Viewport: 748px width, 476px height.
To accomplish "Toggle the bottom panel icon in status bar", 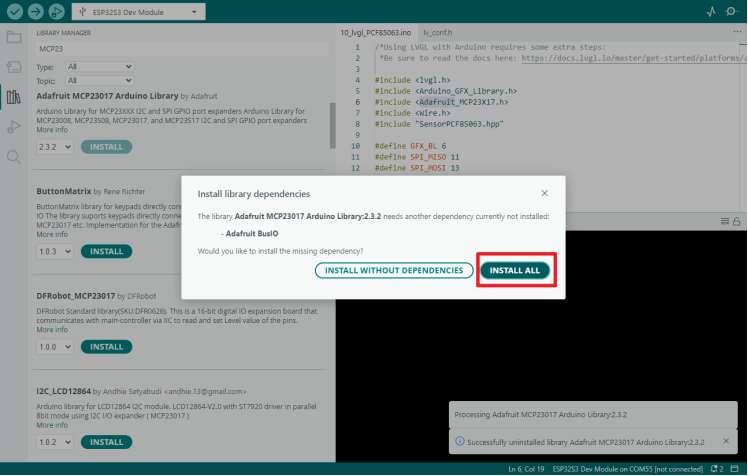I will click(738, 468).
